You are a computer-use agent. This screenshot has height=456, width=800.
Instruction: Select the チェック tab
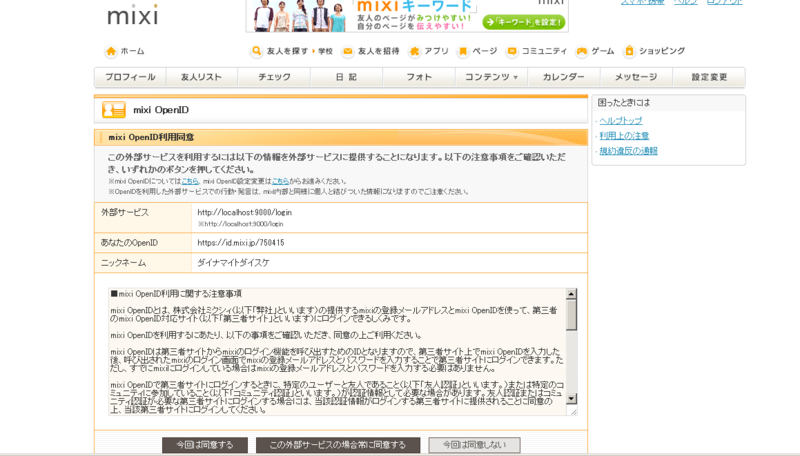[274, 77]
